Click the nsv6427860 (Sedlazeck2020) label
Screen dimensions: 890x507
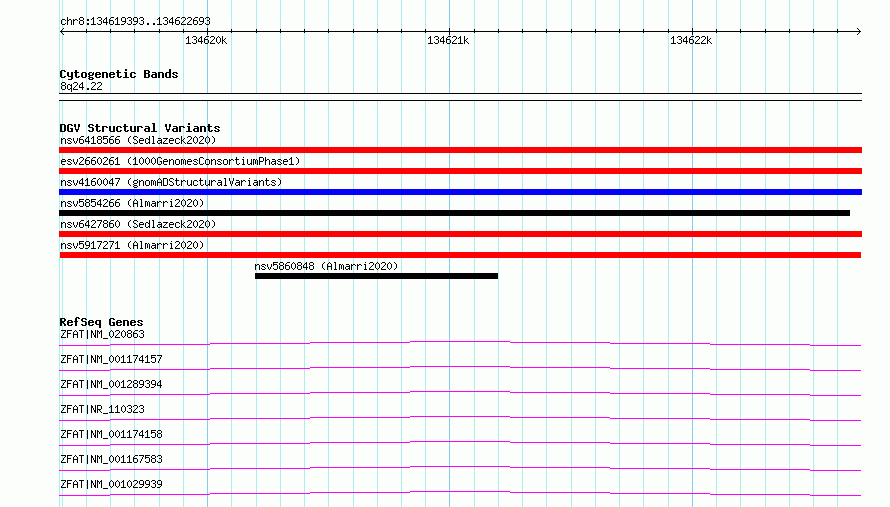pos(138,224)
